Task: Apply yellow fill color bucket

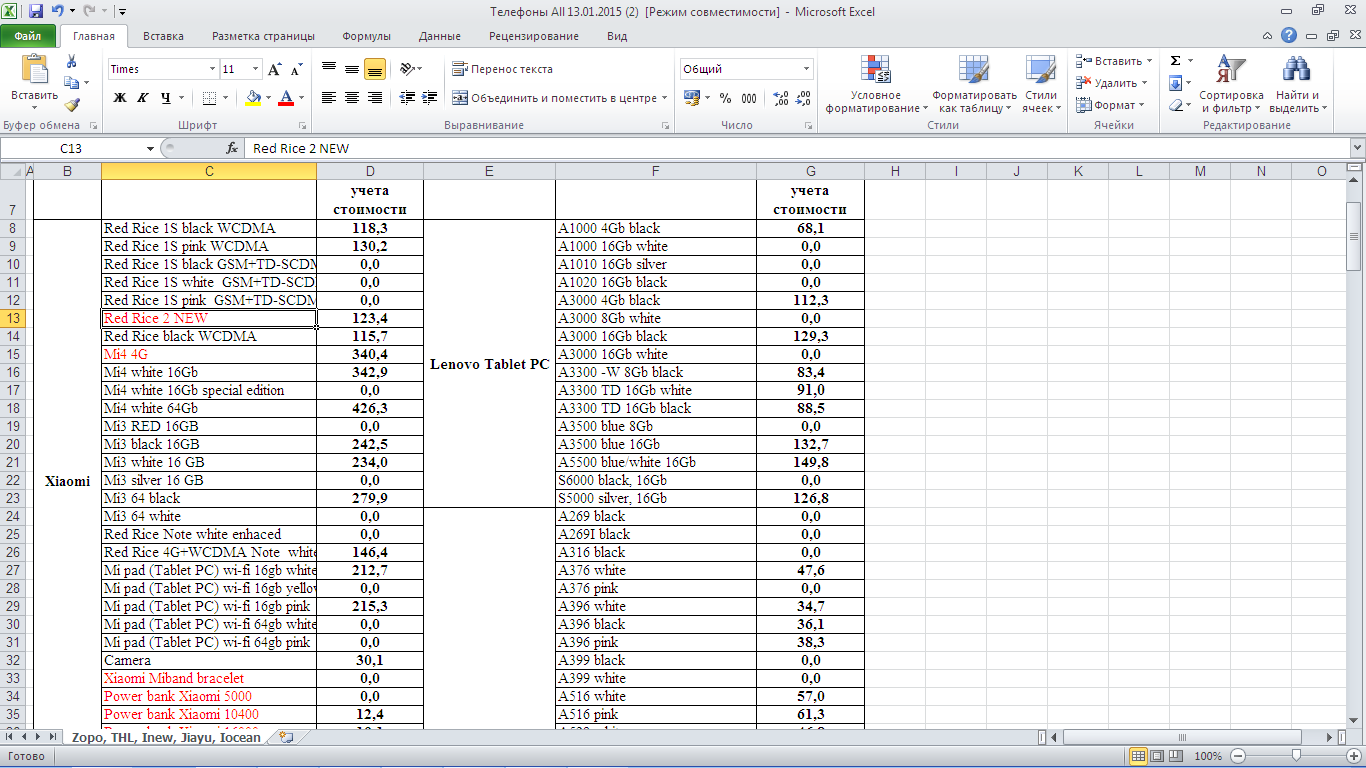Action: tap(253, 97)
